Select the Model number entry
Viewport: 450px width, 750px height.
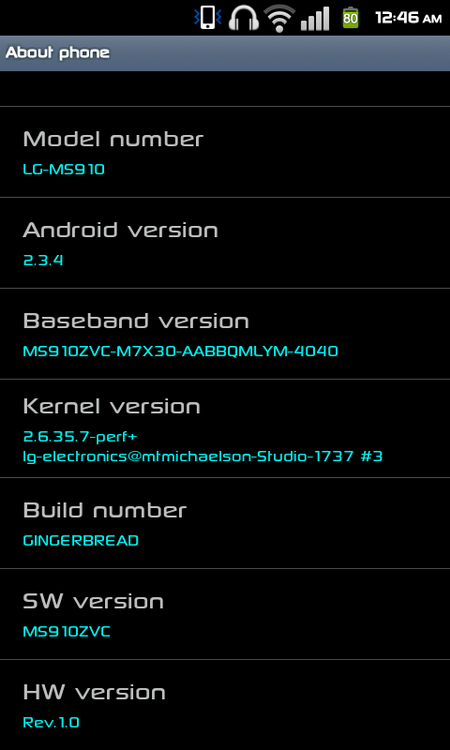(225, 152)
